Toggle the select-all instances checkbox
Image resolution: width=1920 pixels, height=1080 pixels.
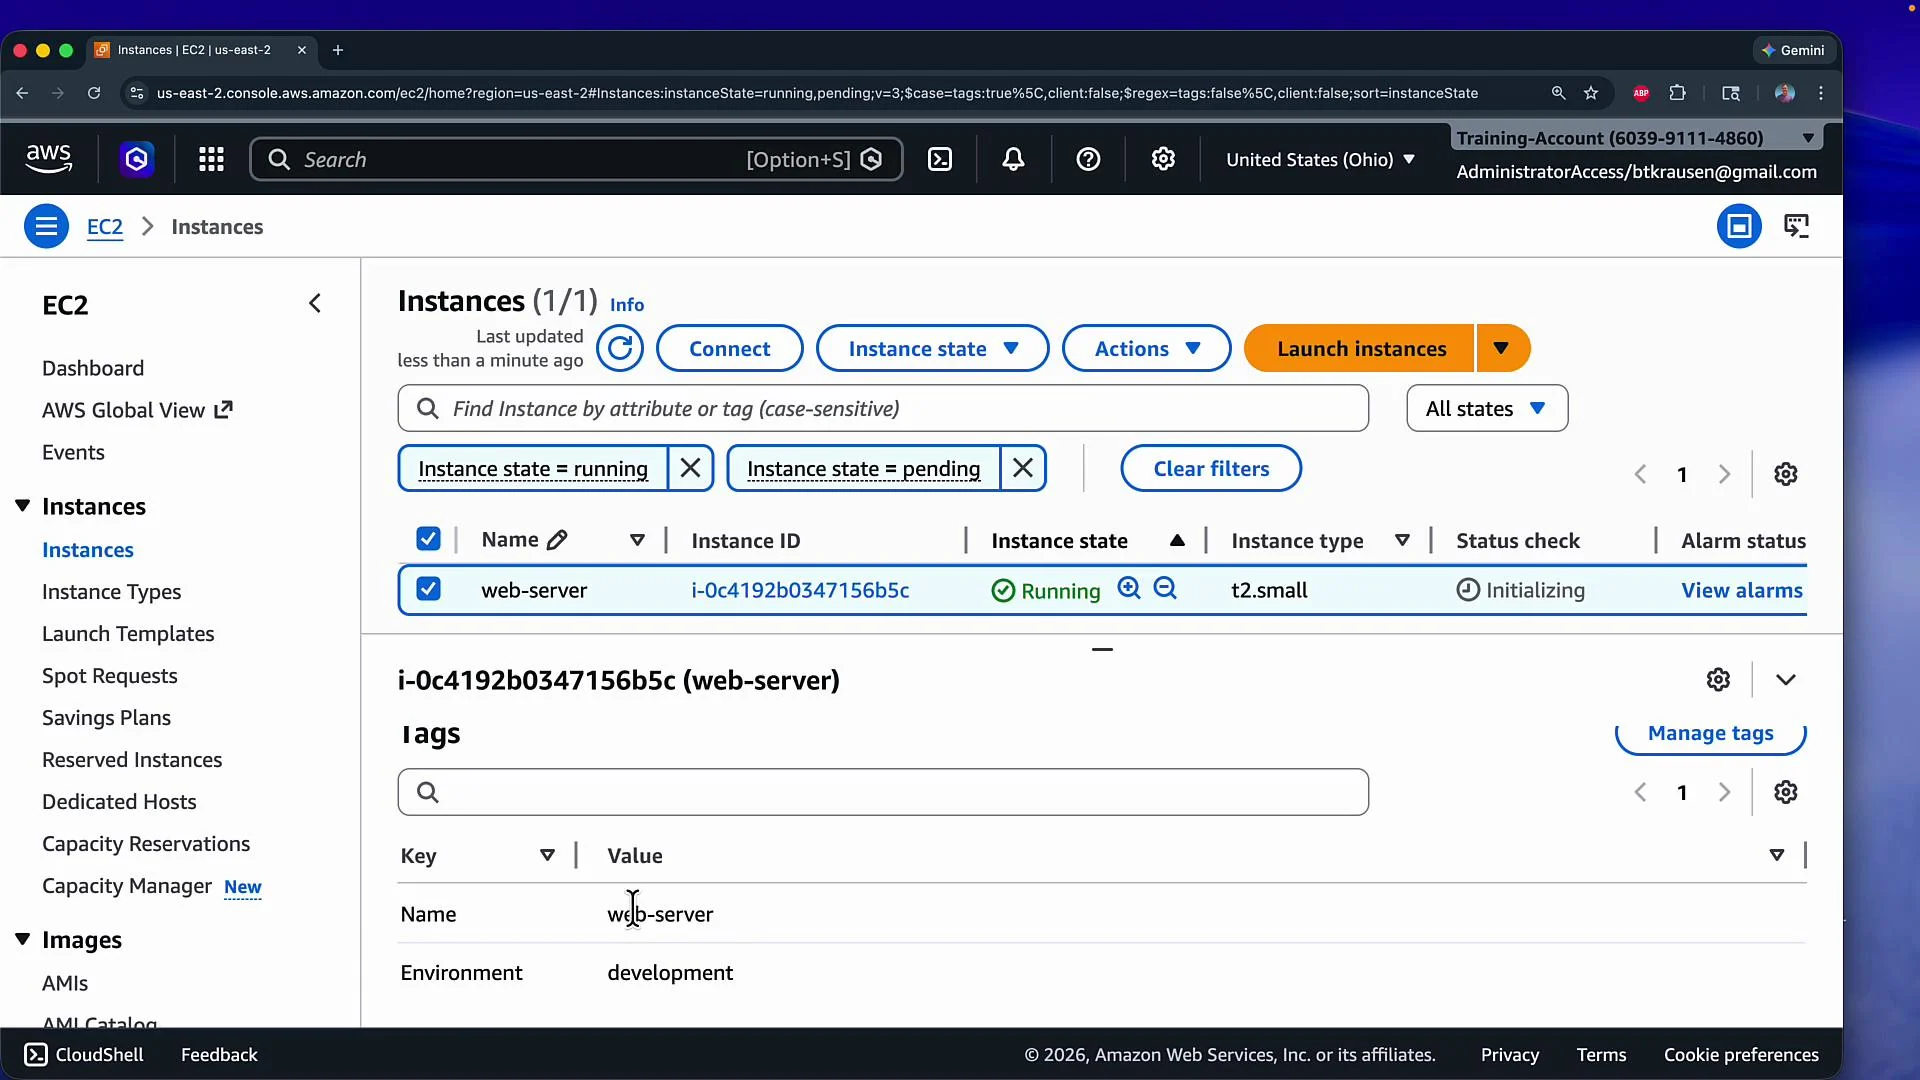pyautogui.click(x=428, y=539)
